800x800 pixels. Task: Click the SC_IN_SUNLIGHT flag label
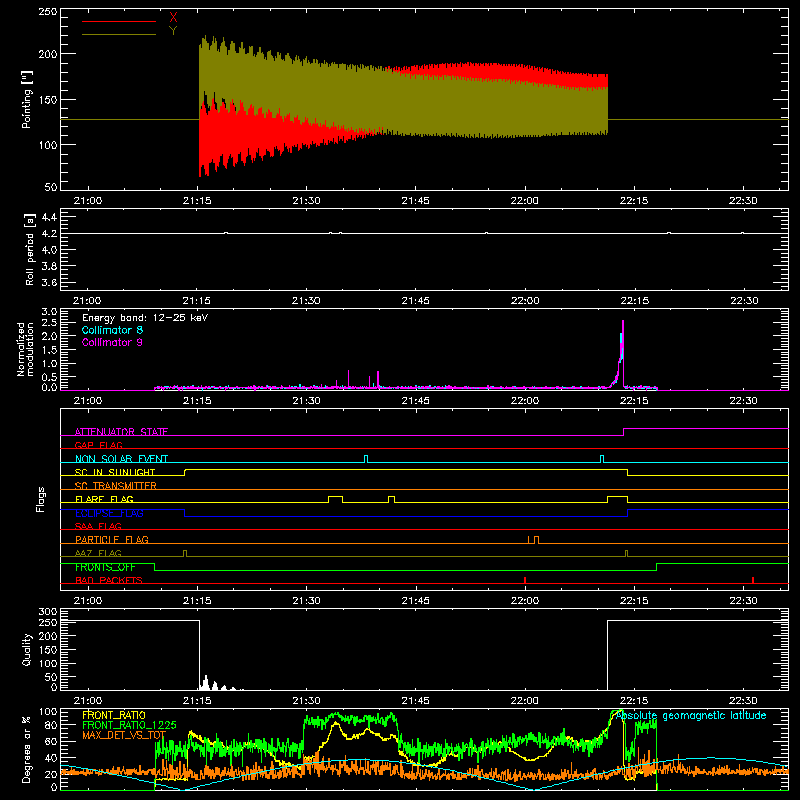point(115,472)
